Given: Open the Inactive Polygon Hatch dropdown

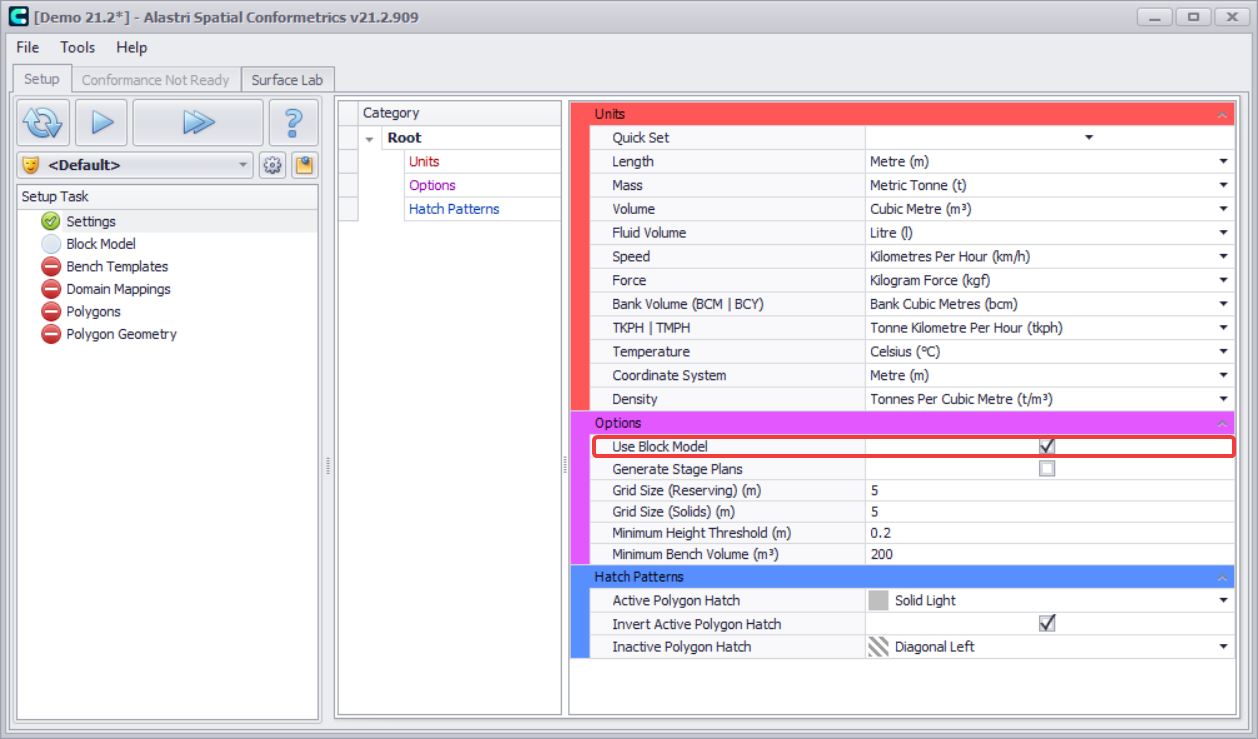Looking at the screenshot, I should (1223, 647).
